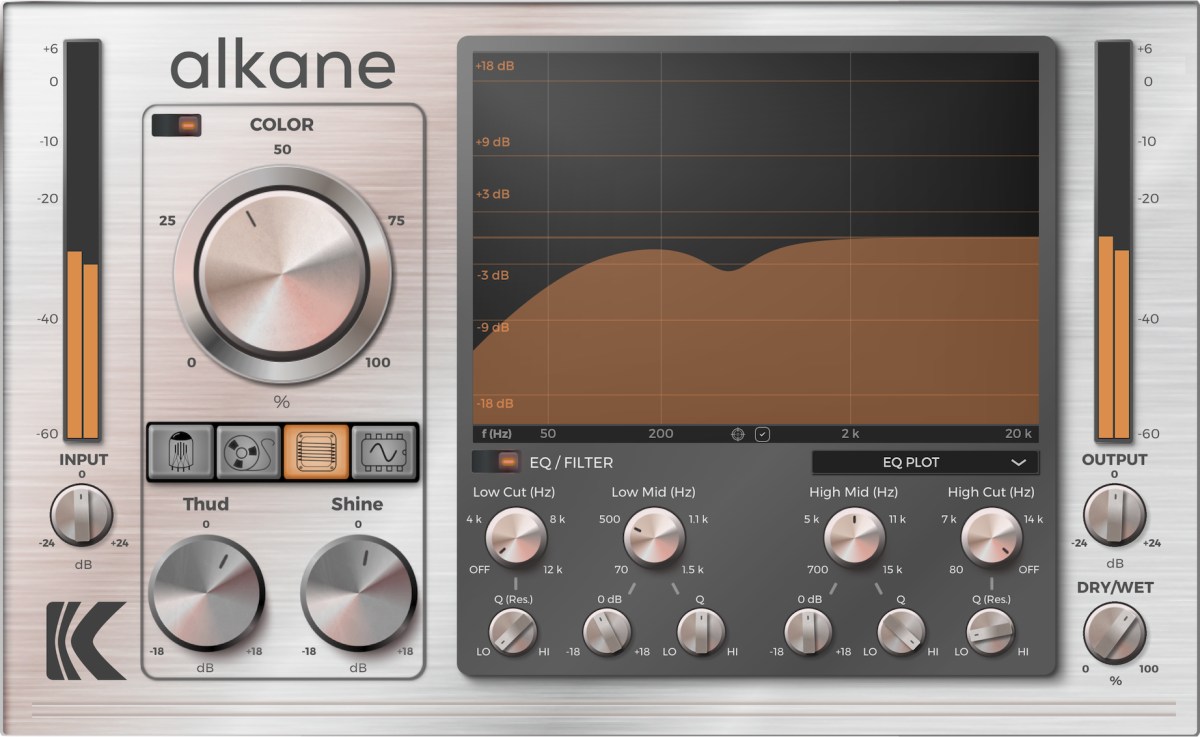Click the Low Mid (Hz) label
The width and height of the screenshot is (1200, 737).
click(654, 492)
